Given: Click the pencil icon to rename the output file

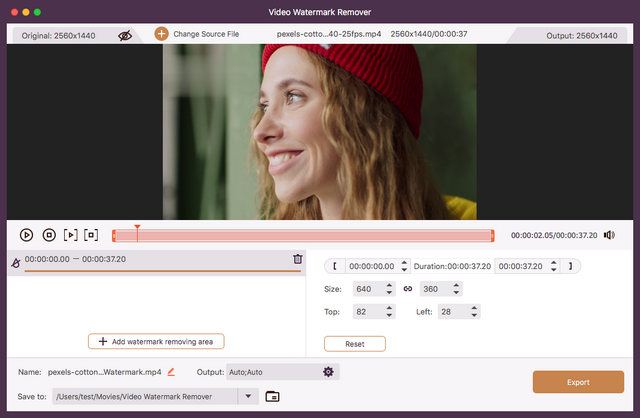Looking at the screenshot, I should tap(171, 372).
